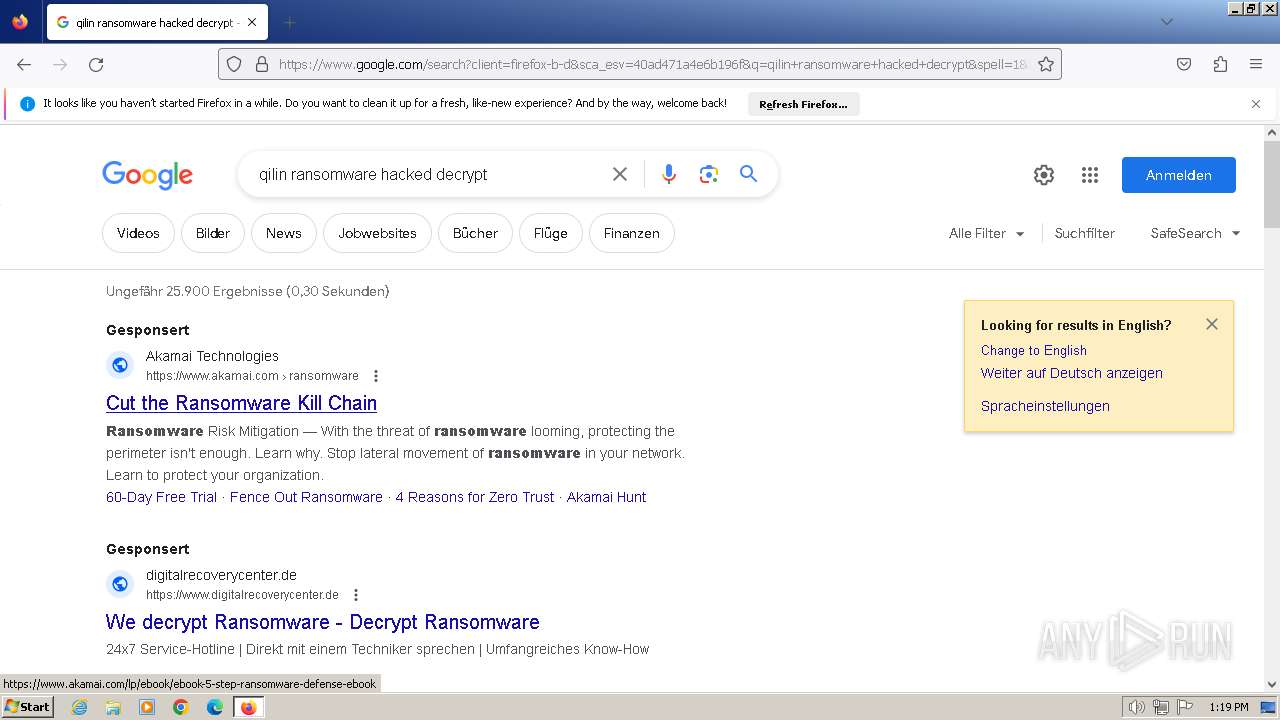Click the vertical scrollbar down arrow

click(x=1272, y=685)
